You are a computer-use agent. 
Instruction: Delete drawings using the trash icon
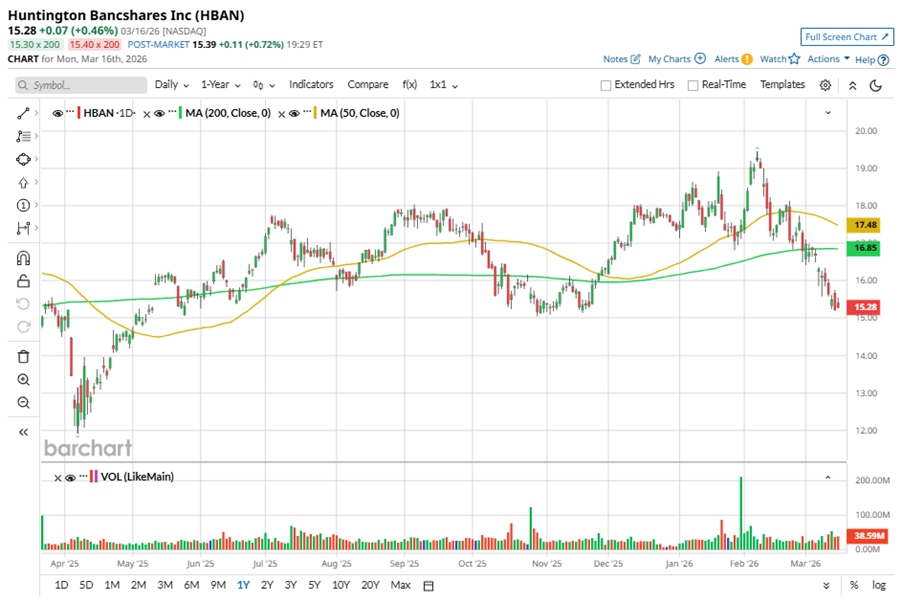pos(23,357)
